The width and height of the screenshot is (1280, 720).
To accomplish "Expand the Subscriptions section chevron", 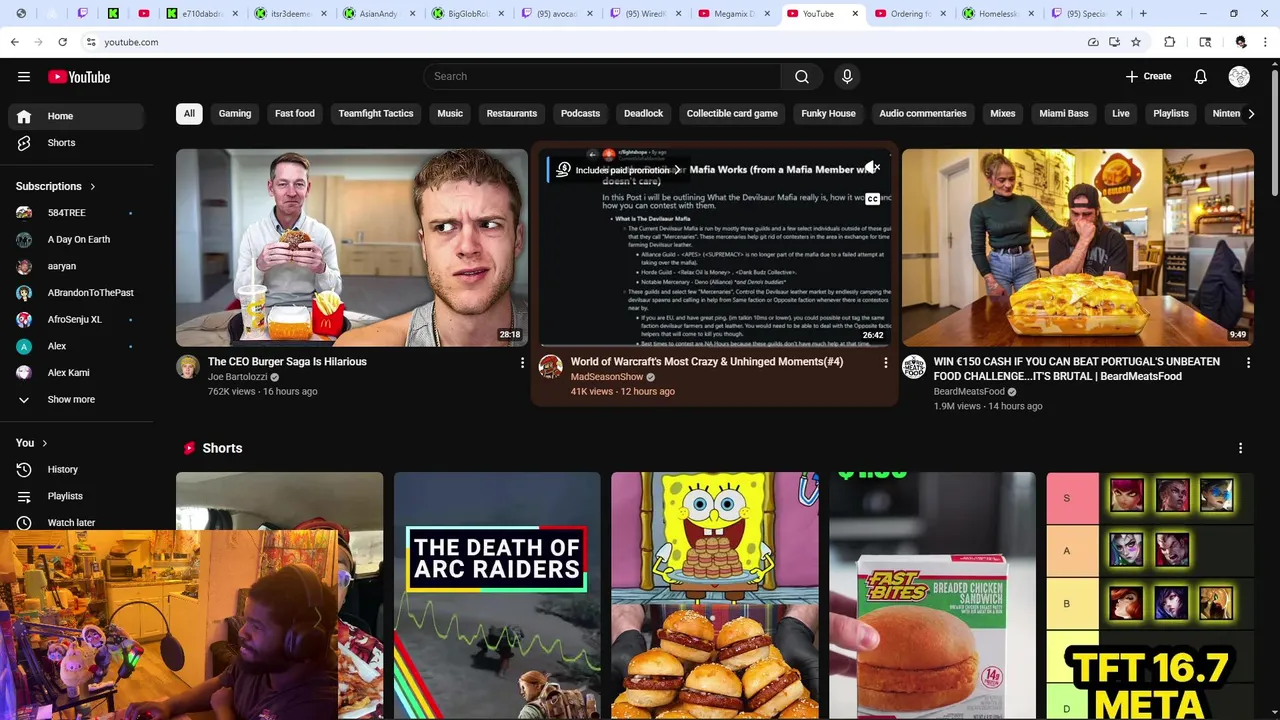I will click(93, 186).
